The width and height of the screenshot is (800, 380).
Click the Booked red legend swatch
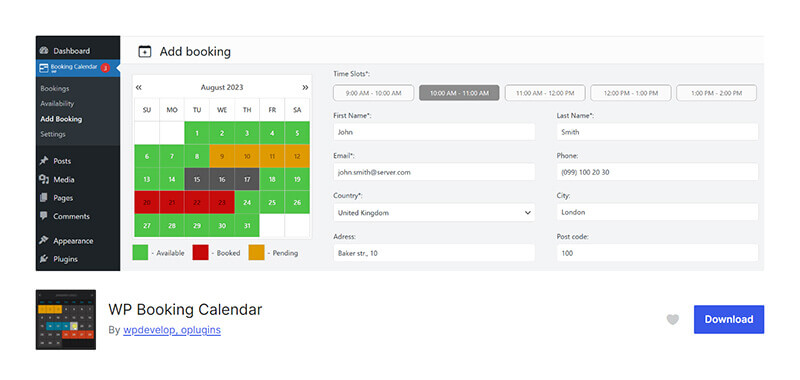201,252
